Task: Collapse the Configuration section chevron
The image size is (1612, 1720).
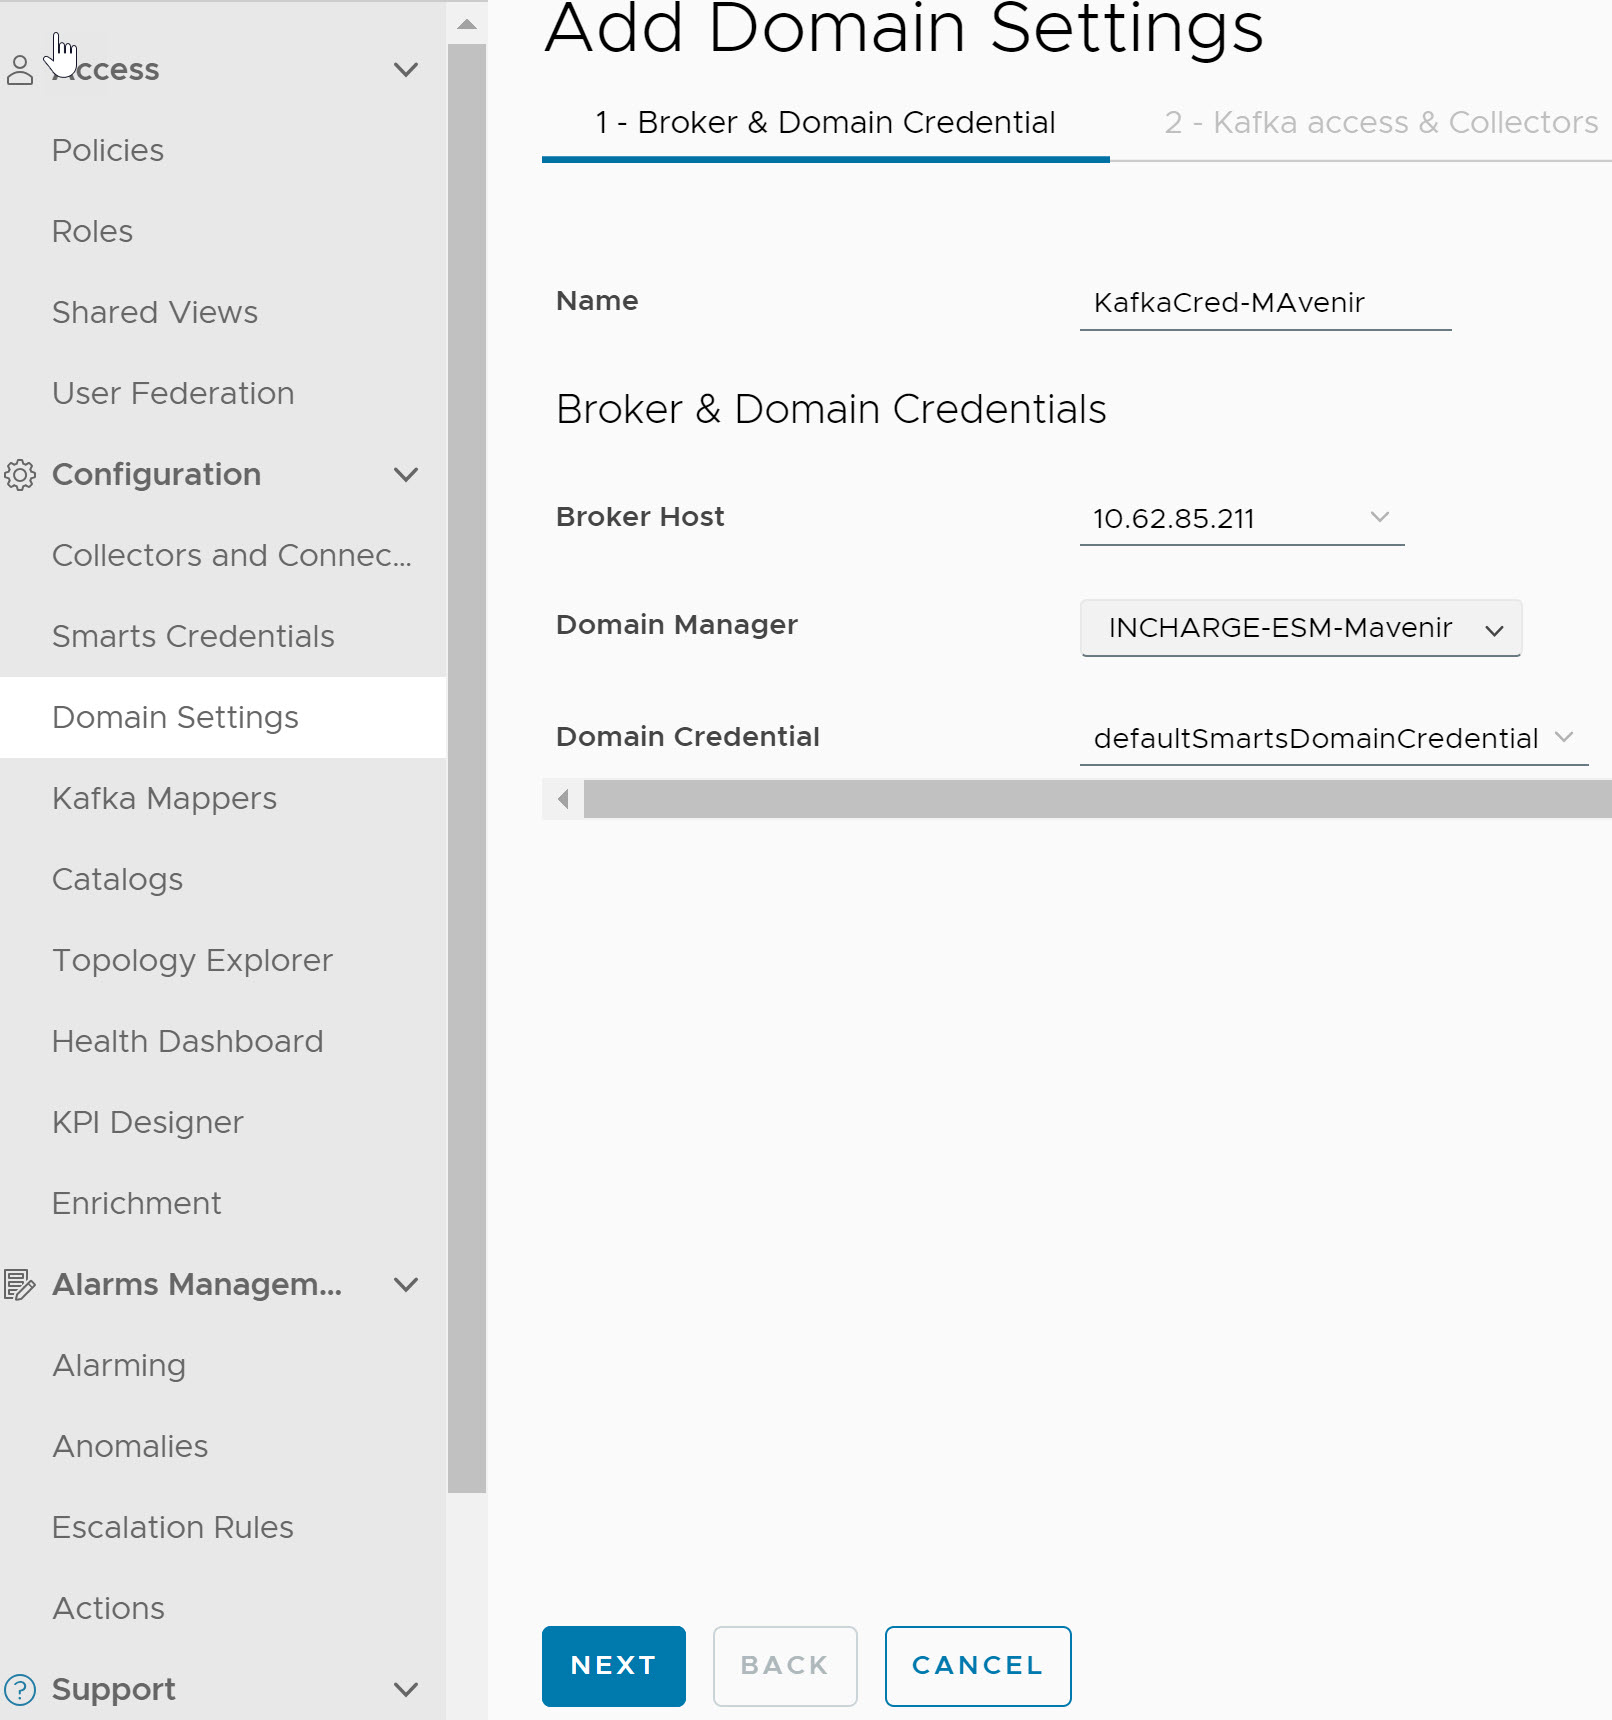Action: tap(406, 474)
